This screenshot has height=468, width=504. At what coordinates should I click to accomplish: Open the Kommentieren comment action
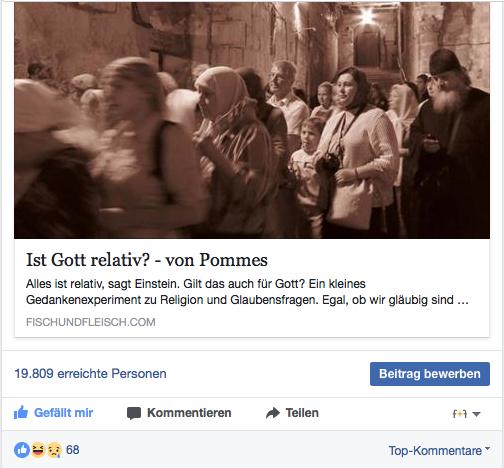[x=189, y=413]
